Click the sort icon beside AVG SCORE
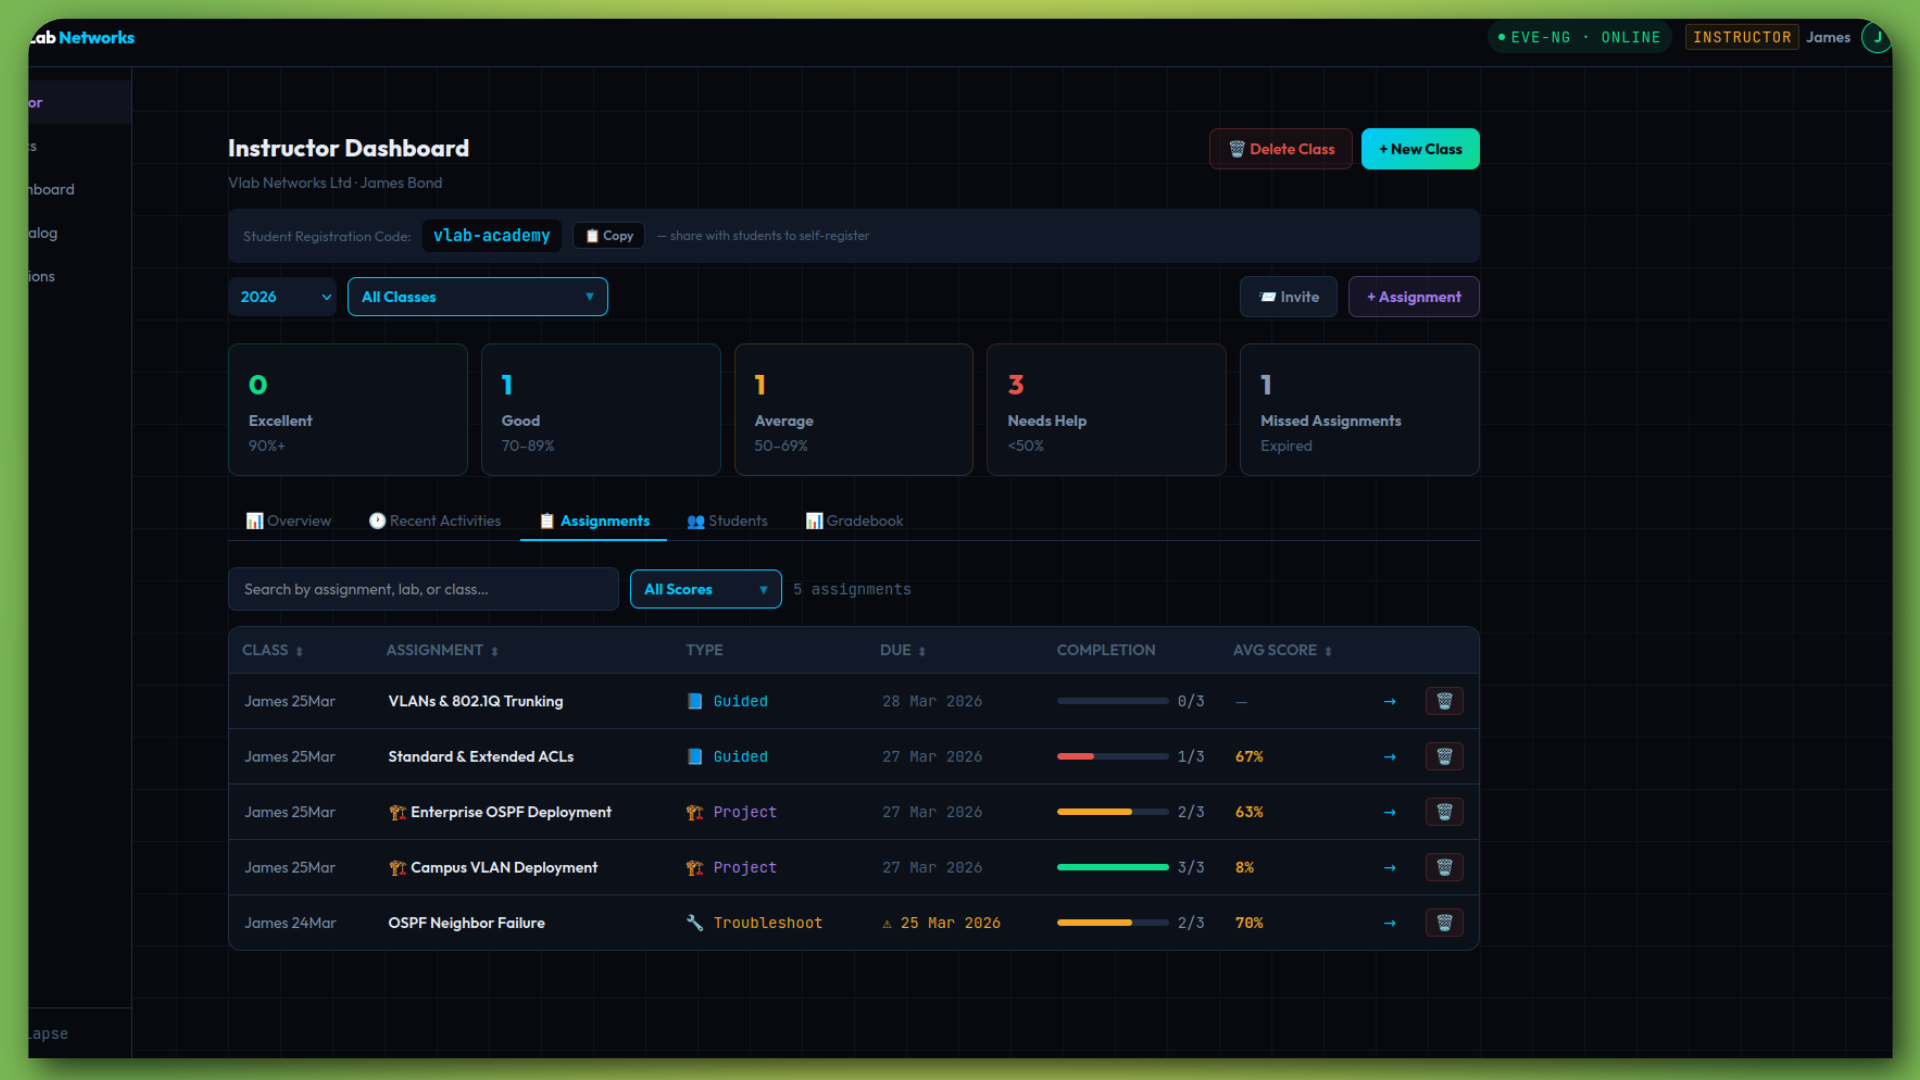The width and height of the screenshot is (1920, 1080). [x=1327, y=650]
